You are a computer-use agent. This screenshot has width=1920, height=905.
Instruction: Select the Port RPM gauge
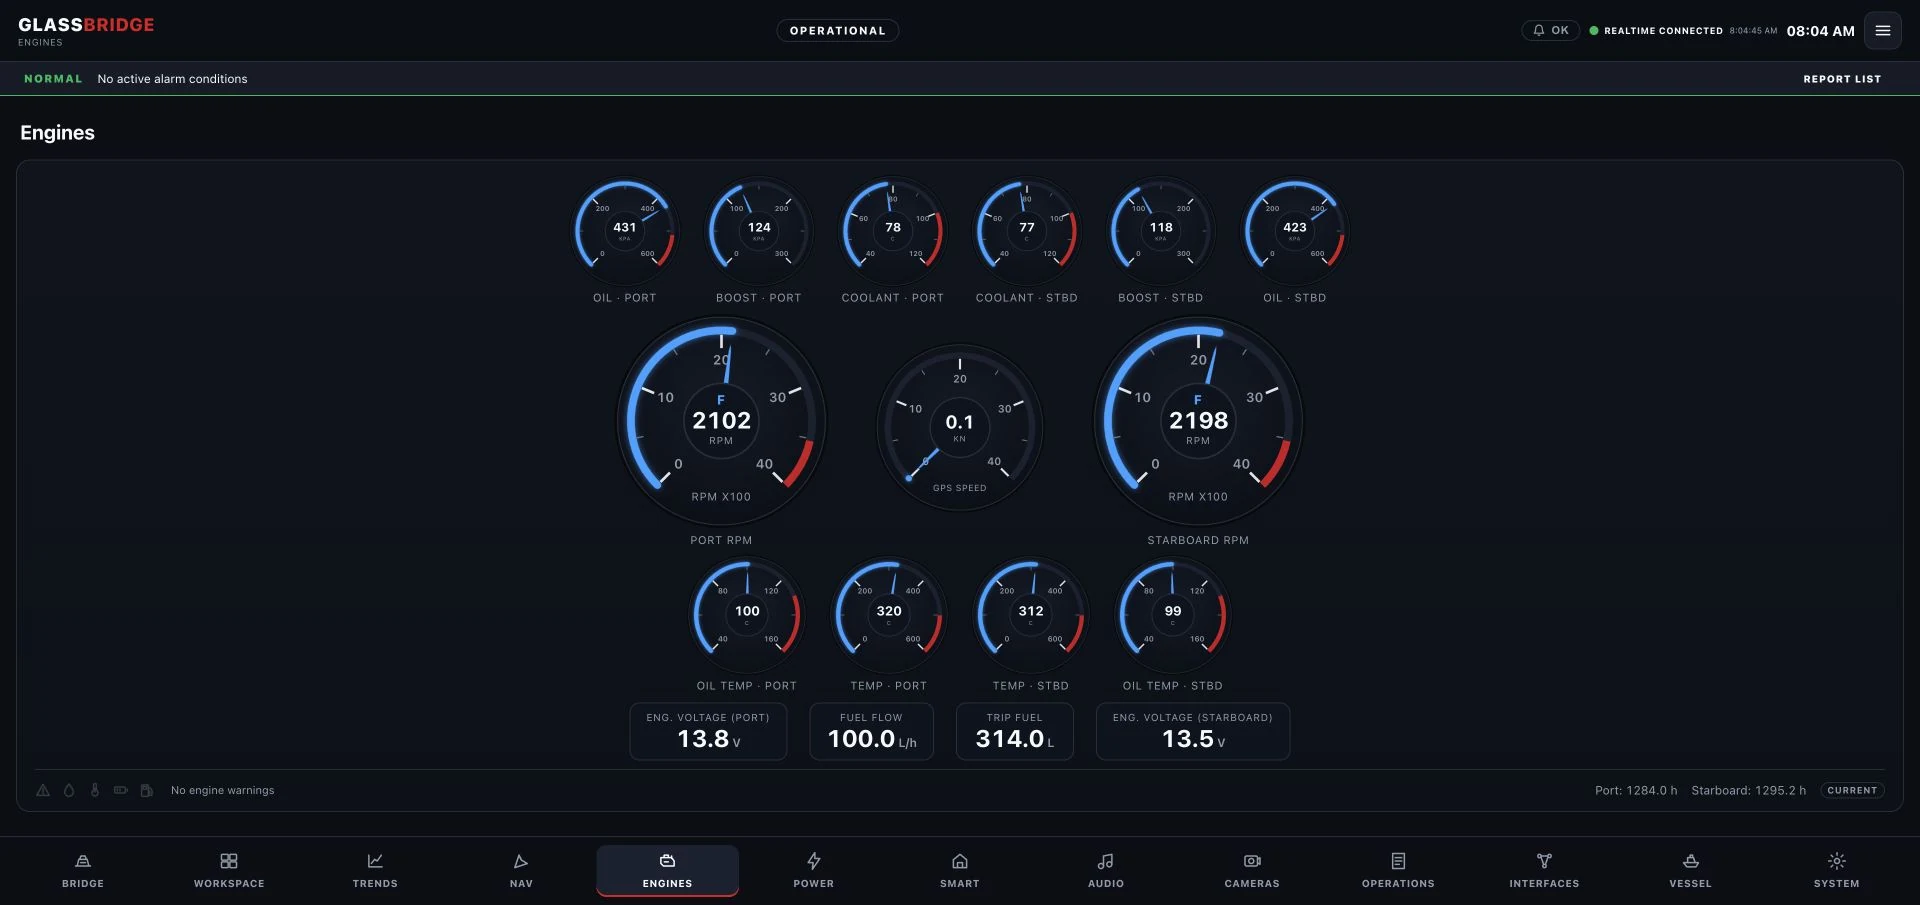coord(721,421)
